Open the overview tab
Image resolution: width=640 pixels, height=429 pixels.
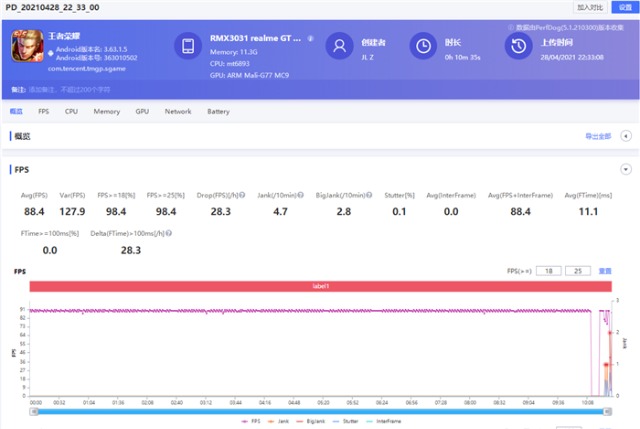pyautogui.click(x=16, y=111)
